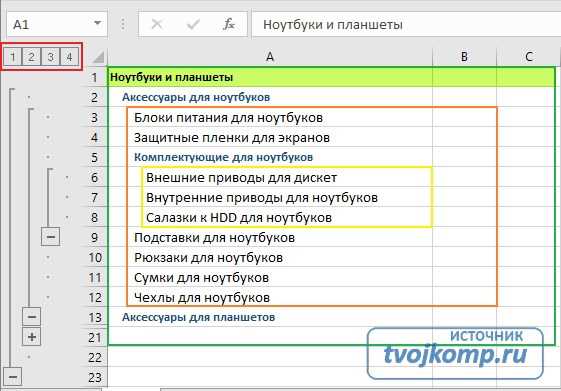This screenshot has width=561, height=391.
Task: Select cell 'Ноутбуки и планшеты' in row 1
Action: click(270, 77)
